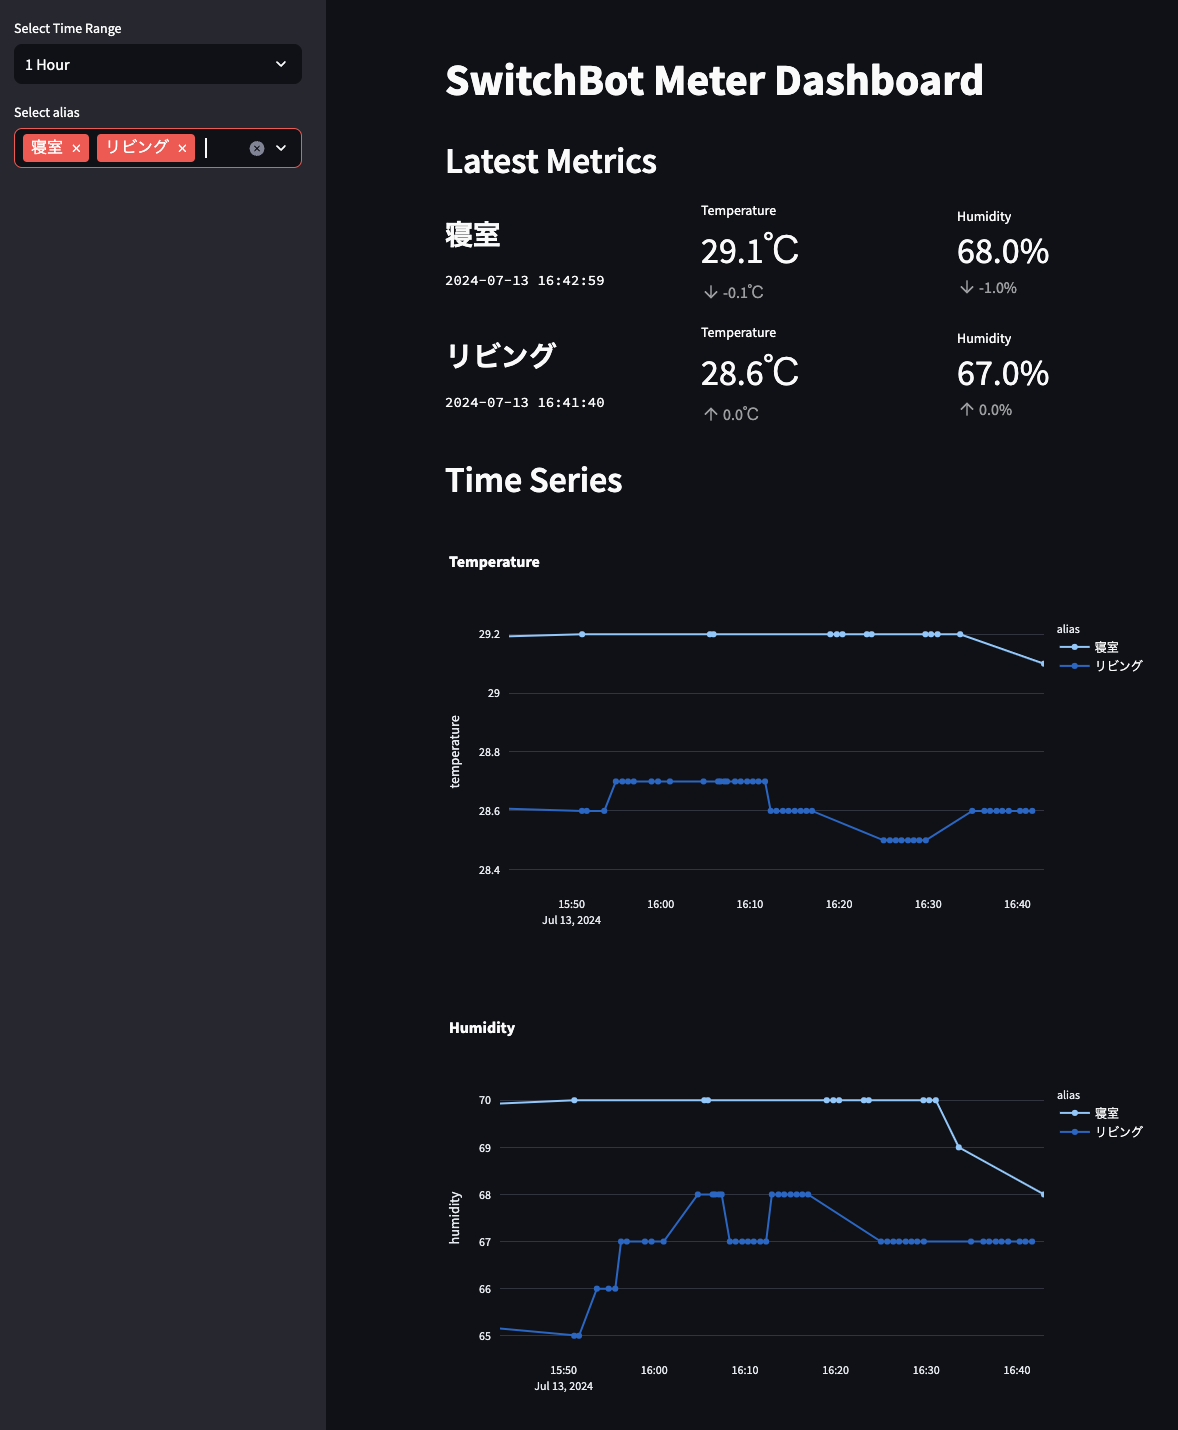Click the 寝室 temperature value 29.1°C
This screenshot has width=1178, height=1430.
[750, 250]
